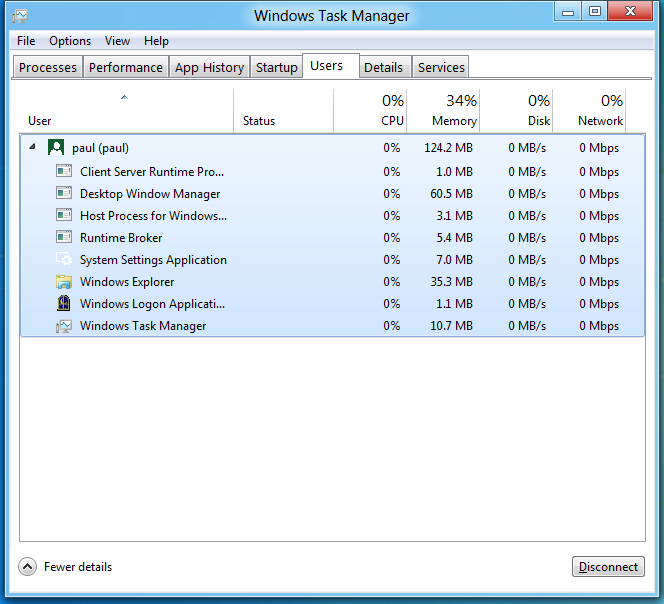Click the Fewer details label
This screenshot has height=604, width=664.
78,567
